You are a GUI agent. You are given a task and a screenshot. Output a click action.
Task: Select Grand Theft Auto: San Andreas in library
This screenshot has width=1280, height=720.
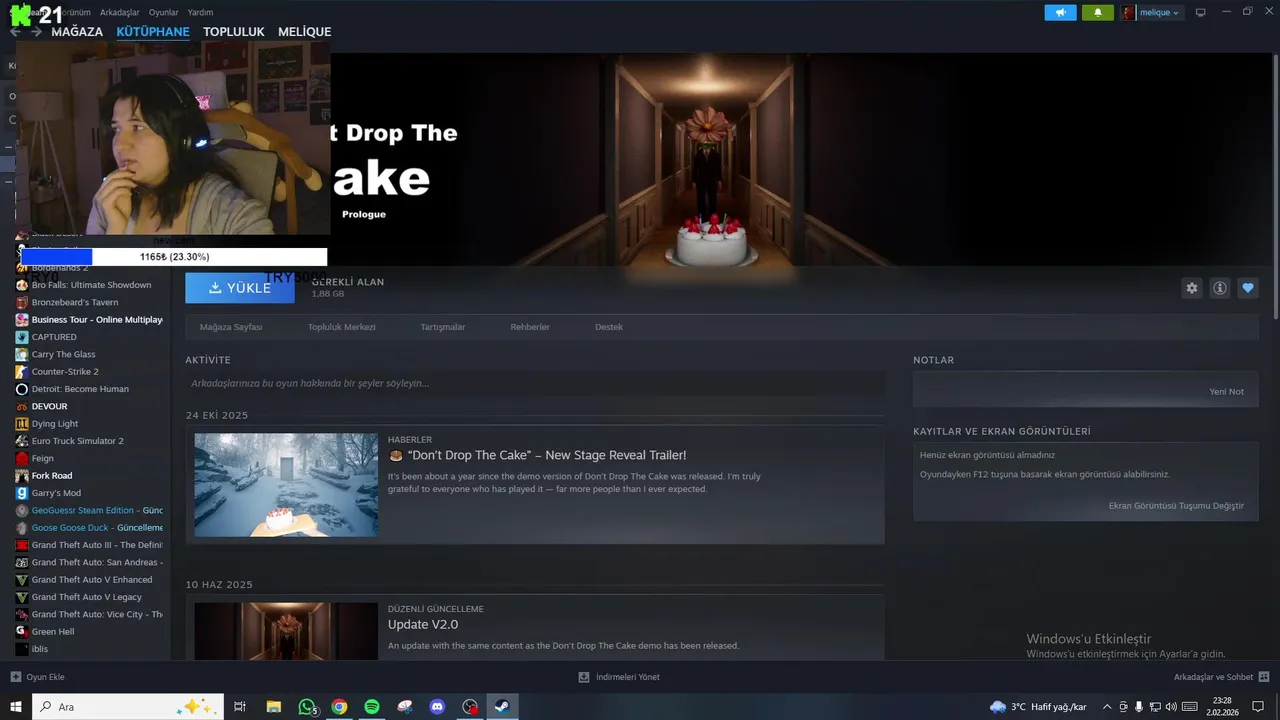[x=96, y=562]
